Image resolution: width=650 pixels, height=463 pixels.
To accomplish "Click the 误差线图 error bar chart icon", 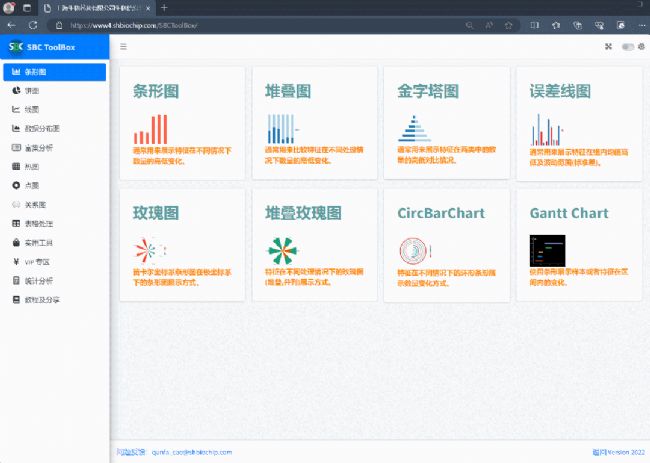I will (546, 129).
